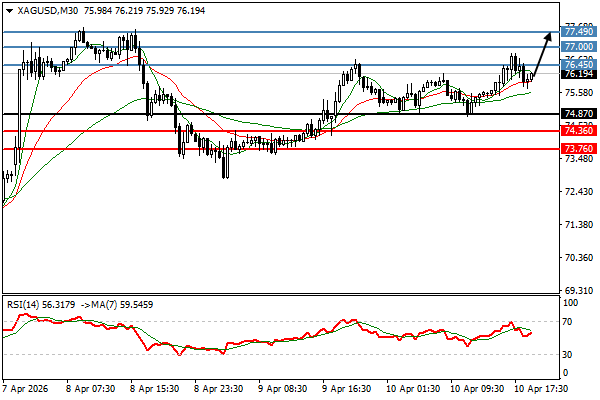Click the 8 Apr 23:30 time marker
This screenshot has height=400, width=600.
219,386
